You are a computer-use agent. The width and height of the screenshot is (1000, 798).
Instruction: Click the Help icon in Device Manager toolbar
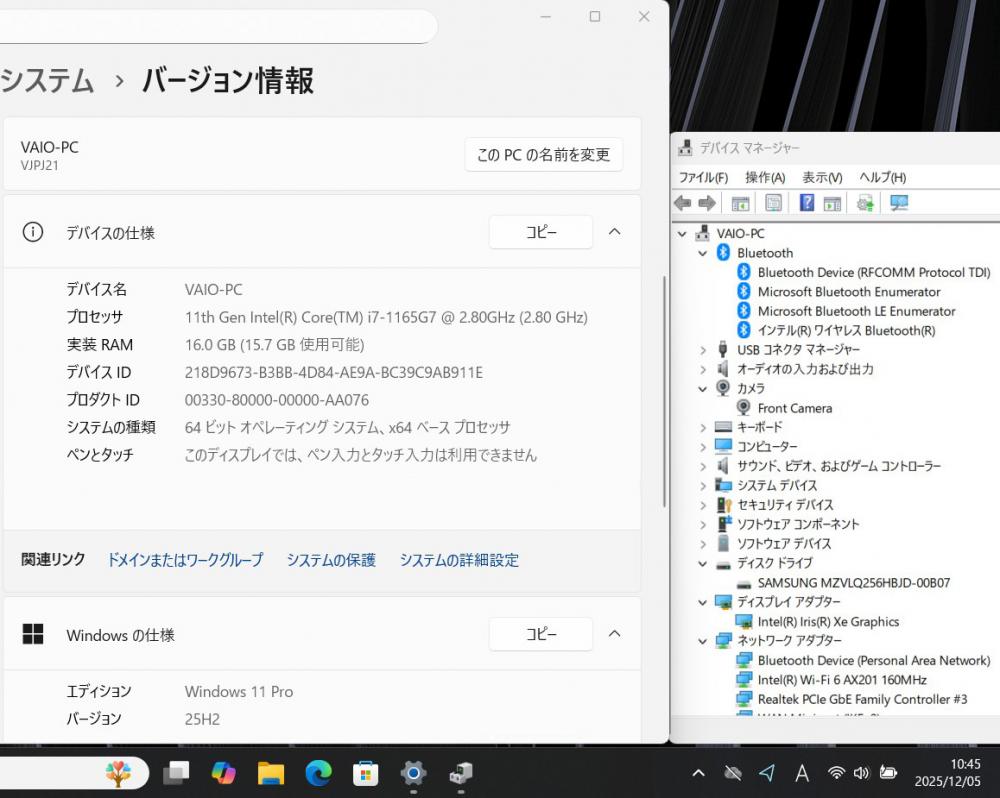click(806, 203)
